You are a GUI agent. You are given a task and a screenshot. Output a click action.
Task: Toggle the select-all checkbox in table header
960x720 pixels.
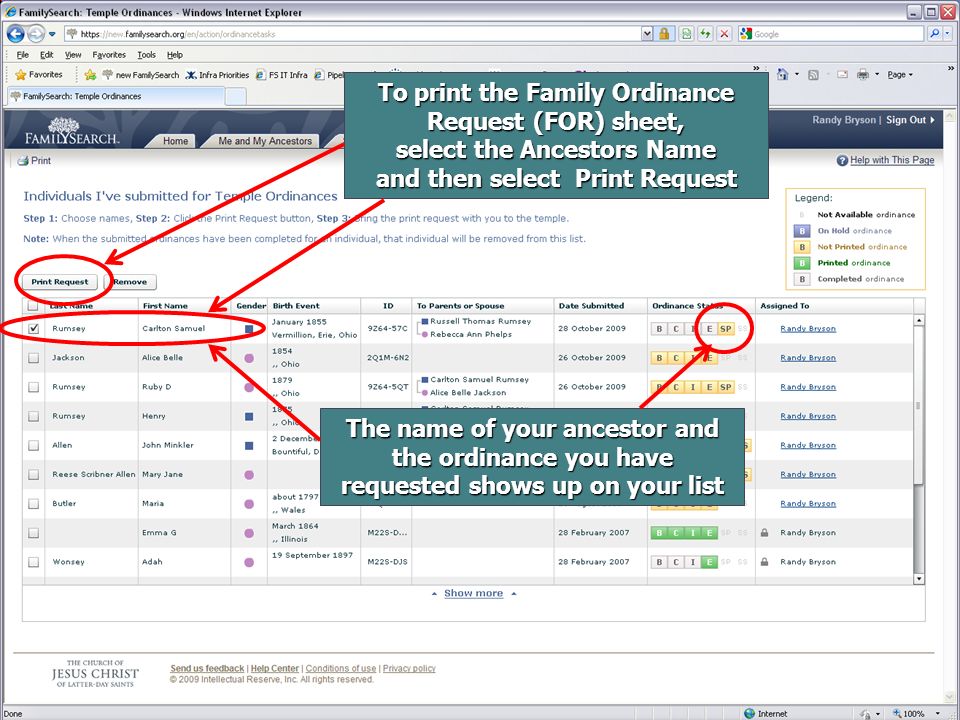coord(33,306)
